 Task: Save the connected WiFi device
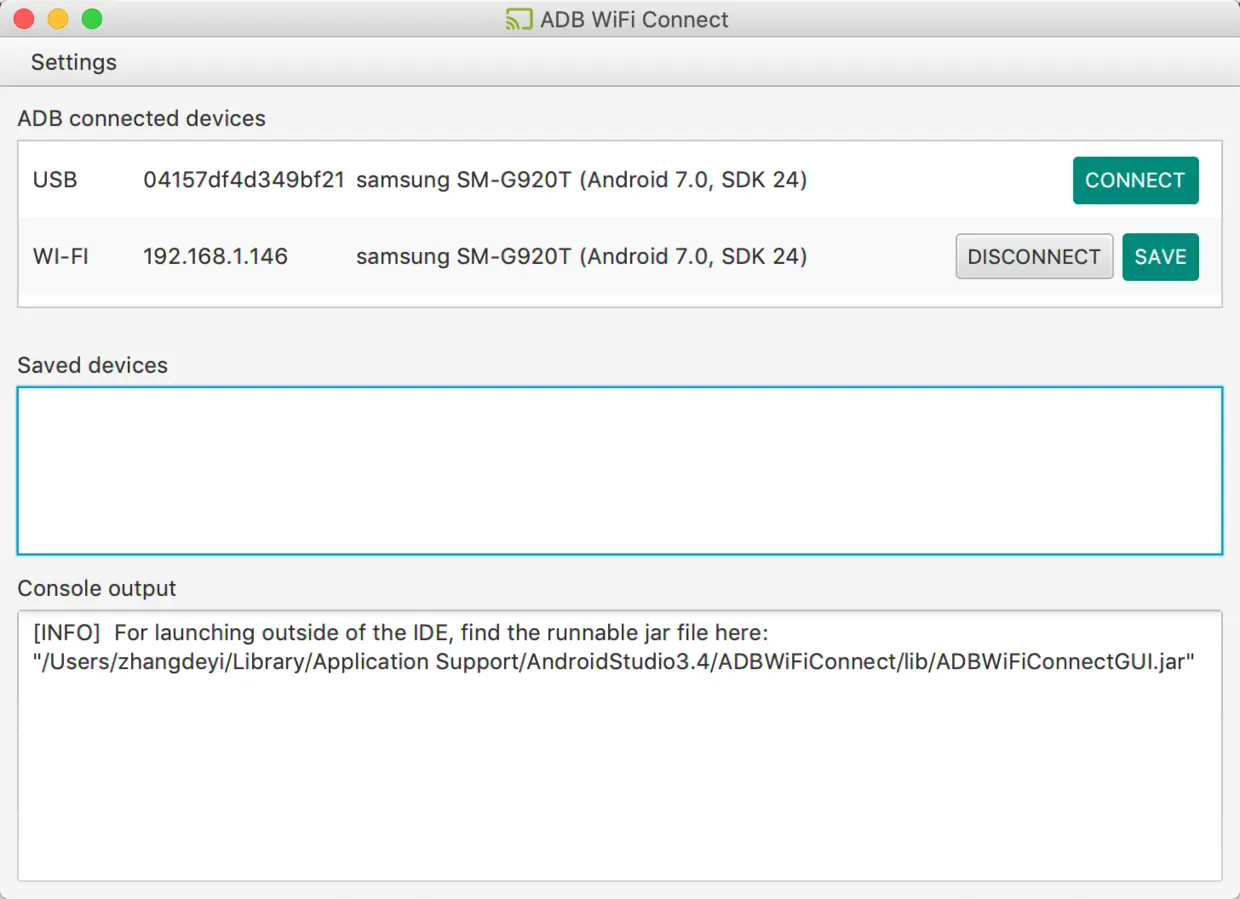click(1160, 256)
